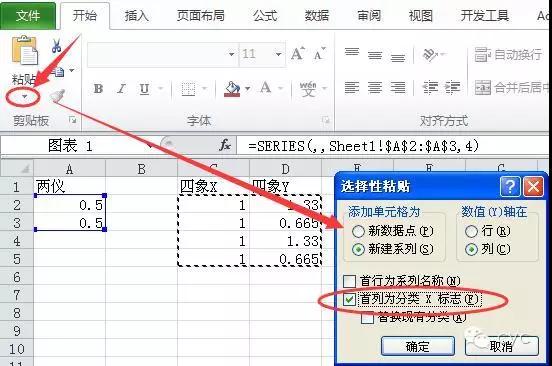Select the 新数据点 radio button
This screenshot has height=366, width=552.
coord(358,231)
